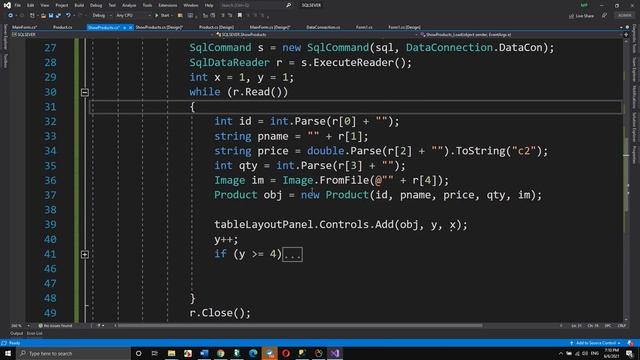Switch to the Product.cs [Design] tab
Screen dimensions: 640x360
pos(216,27)
